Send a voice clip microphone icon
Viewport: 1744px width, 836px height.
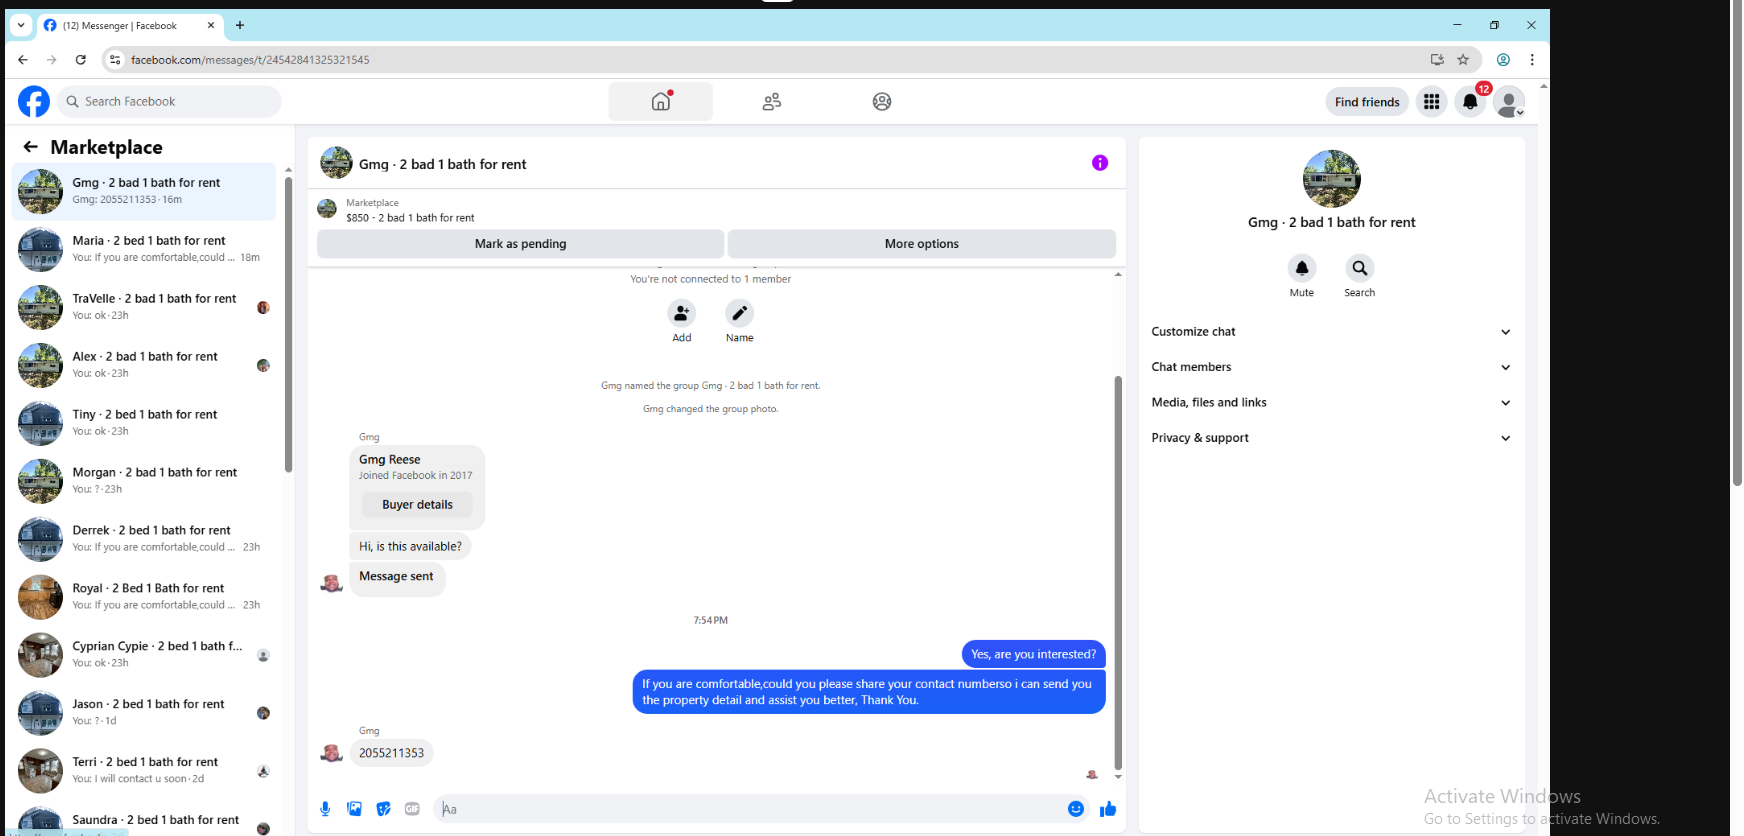pyautogui.click(x=325, y=809)
